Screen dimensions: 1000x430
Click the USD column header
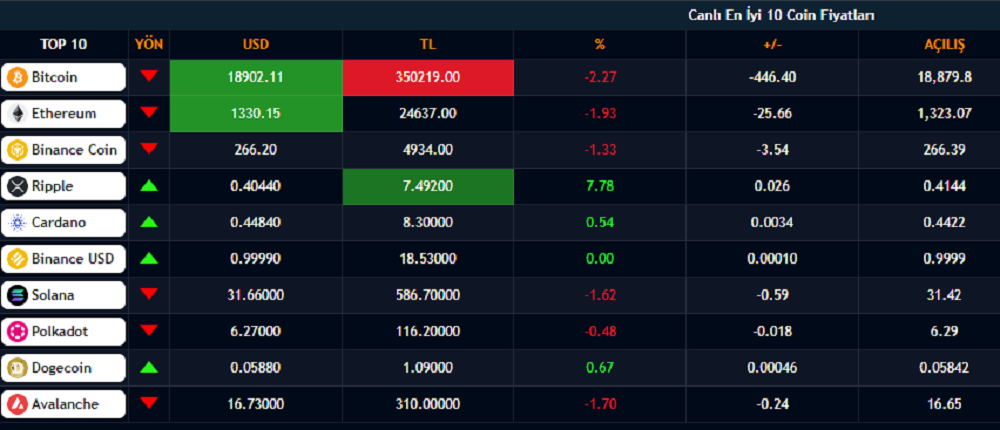(256, 45)
